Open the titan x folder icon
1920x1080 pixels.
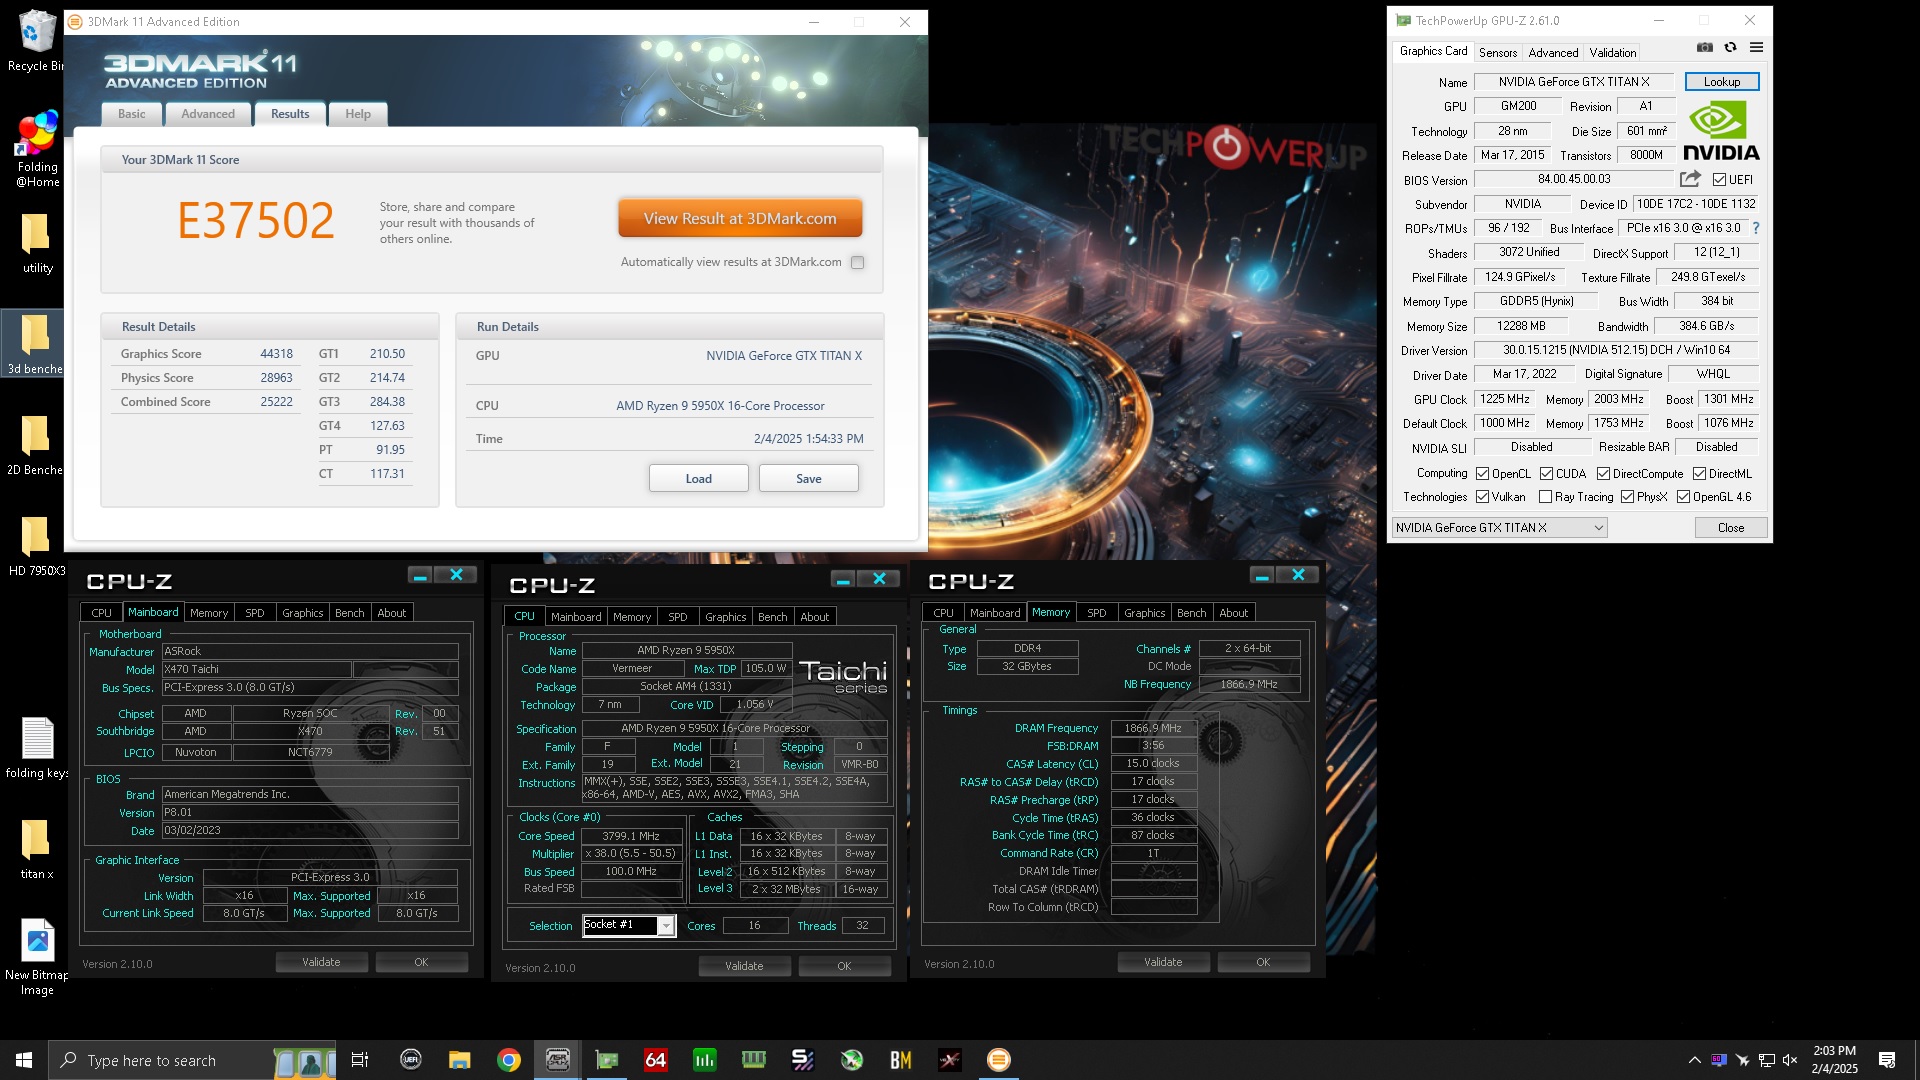point(36,849)
